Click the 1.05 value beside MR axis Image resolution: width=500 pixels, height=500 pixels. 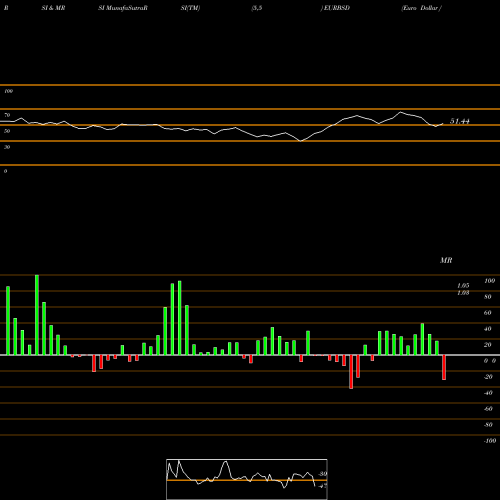click(463, 286)
